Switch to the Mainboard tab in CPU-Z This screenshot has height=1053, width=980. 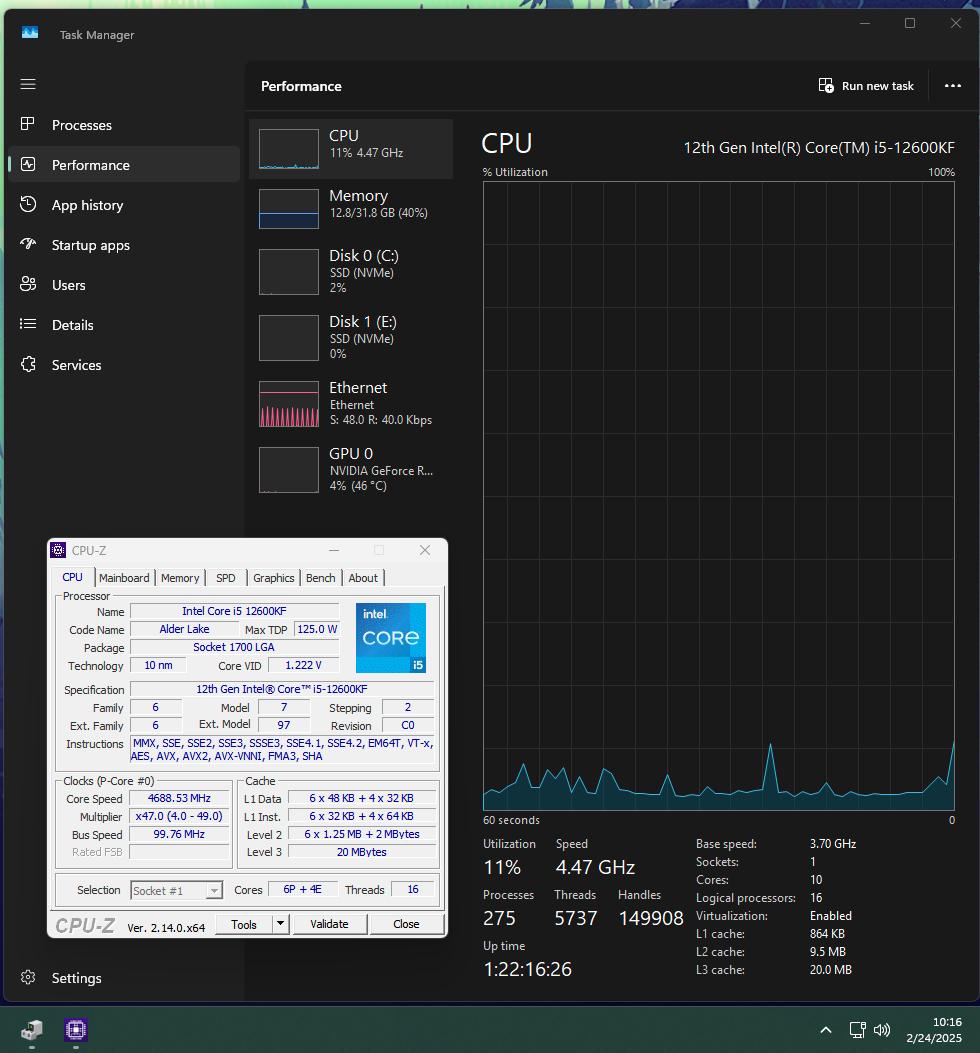124,578
